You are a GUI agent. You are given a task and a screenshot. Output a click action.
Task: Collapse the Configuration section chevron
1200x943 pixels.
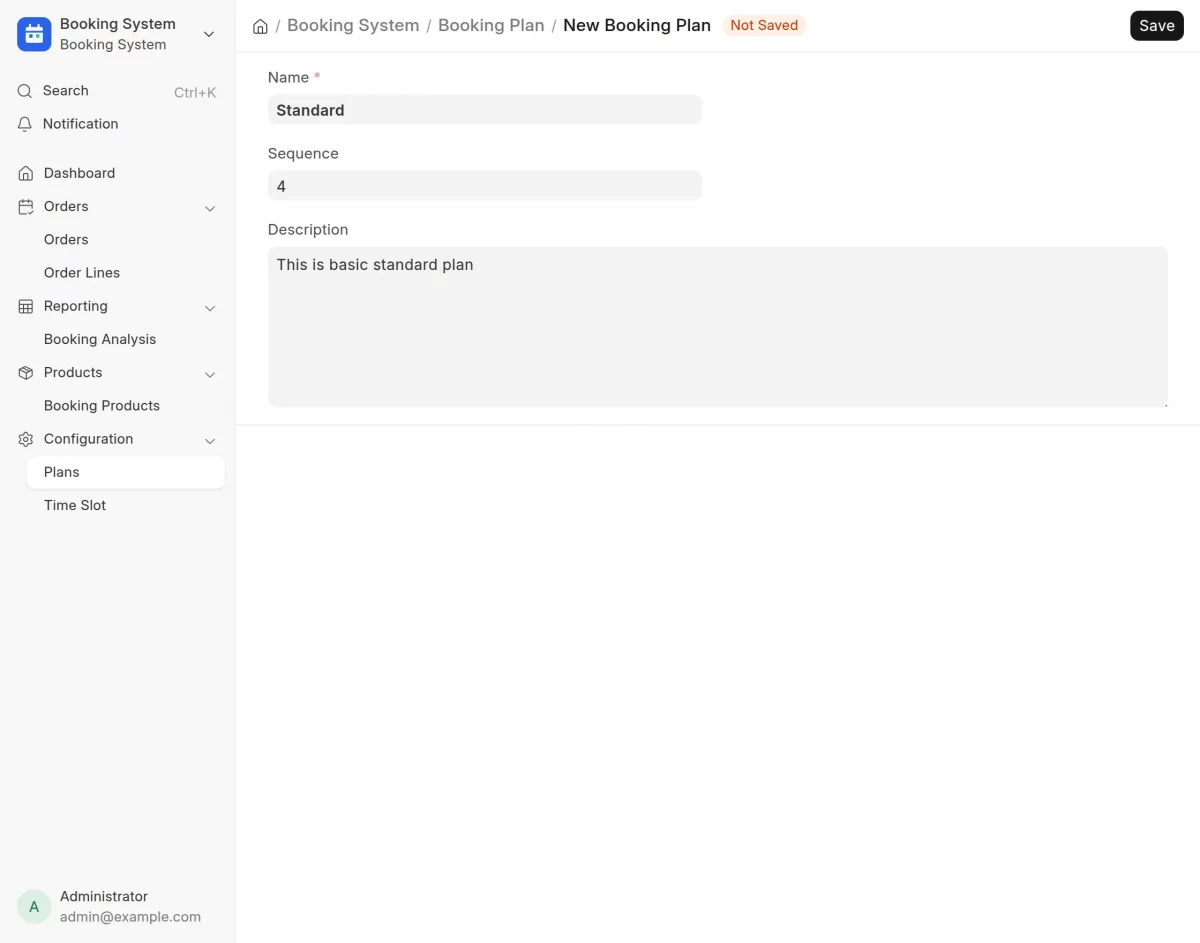[x=210, y=441]
